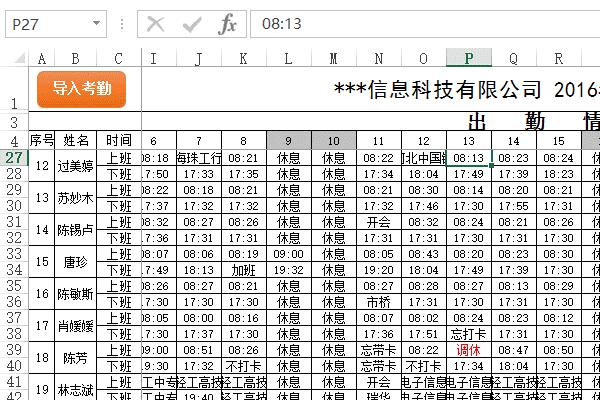Click the 19:32 cell in column L
This screenshot has width=600, height=400.
(289, 270)
